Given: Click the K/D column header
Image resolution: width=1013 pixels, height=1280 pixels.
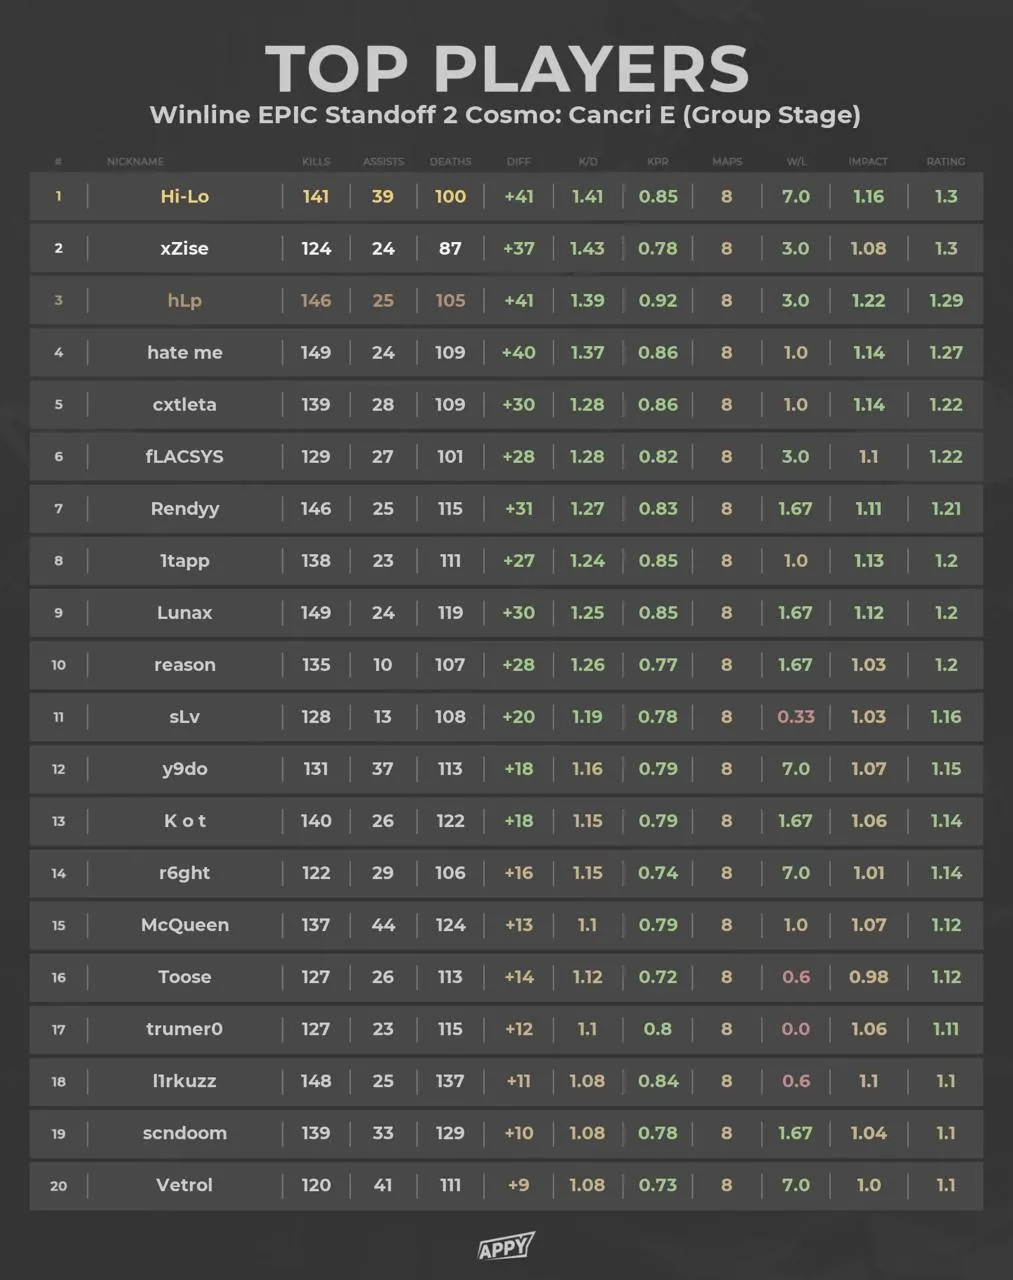Looking at the screenshot, I should [588, 161].
